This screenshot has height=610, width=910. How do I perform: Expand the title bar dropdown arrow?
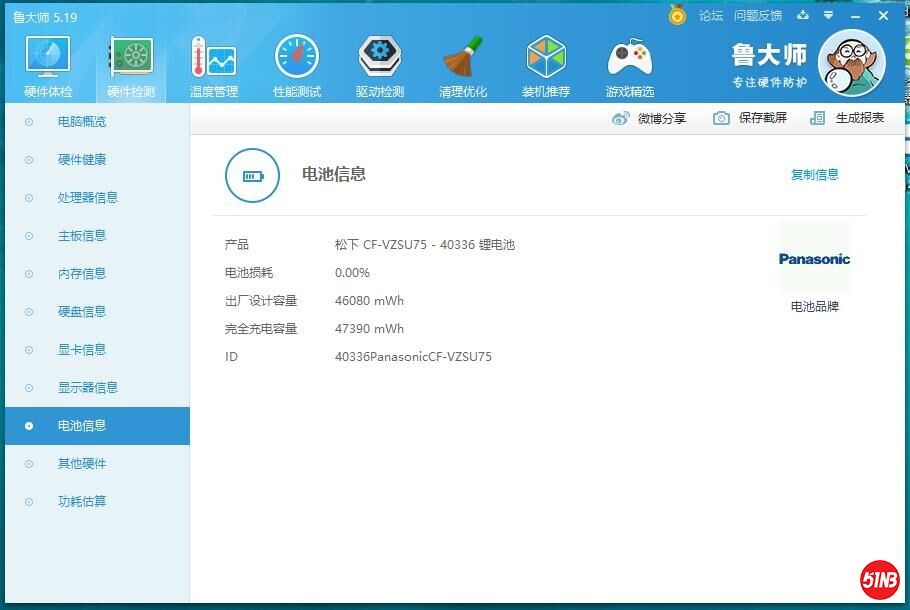point(826,16)
